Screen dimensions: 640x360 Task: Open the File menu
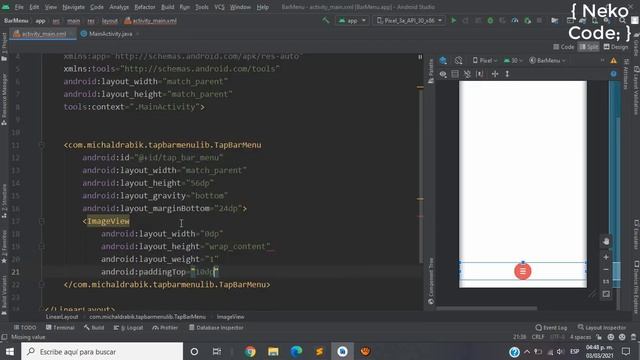pyautogui.click(x=19, y=7)
